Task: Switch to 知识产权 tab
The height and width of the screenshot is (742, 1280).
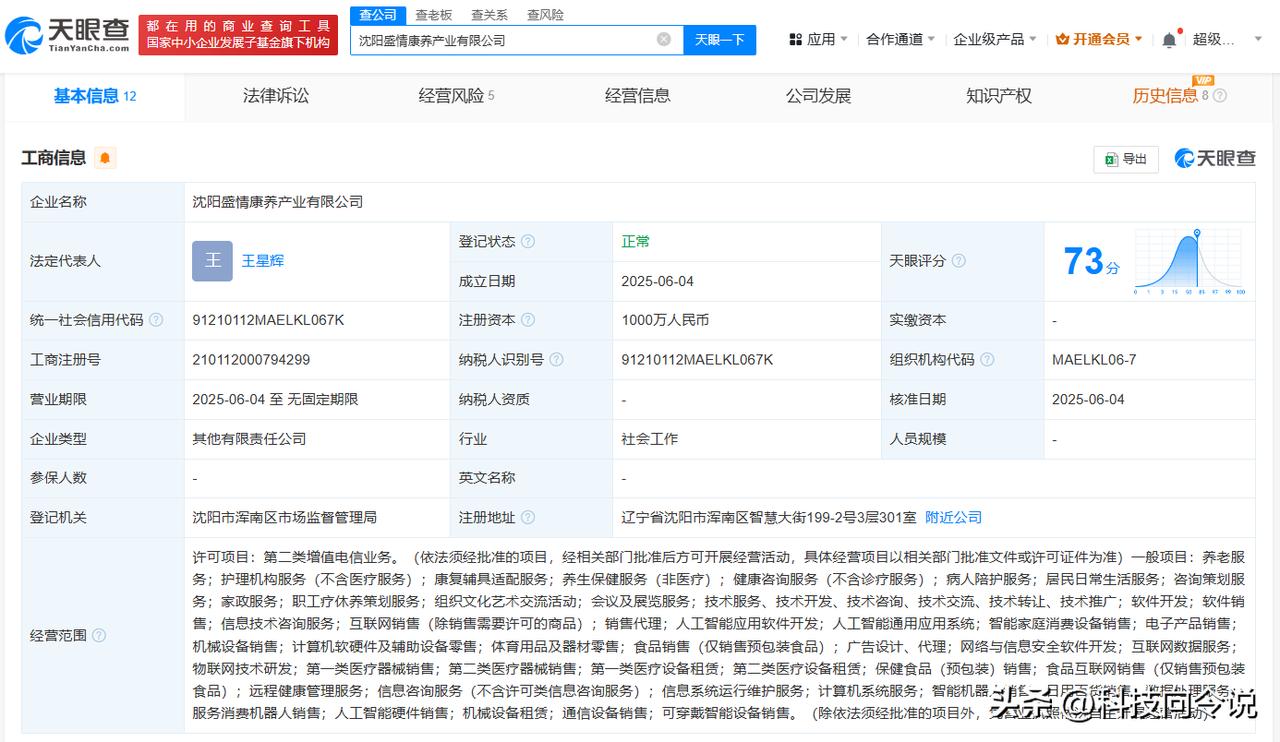Action: pos(998,96)
